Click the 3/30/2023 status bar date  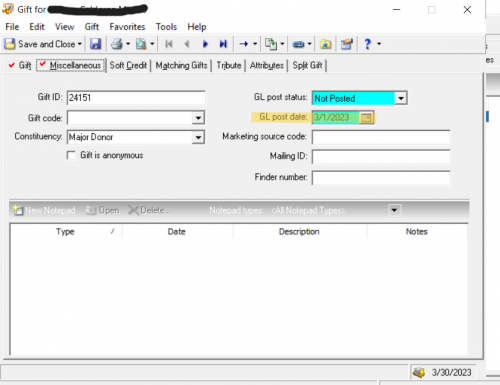point(451,372)
